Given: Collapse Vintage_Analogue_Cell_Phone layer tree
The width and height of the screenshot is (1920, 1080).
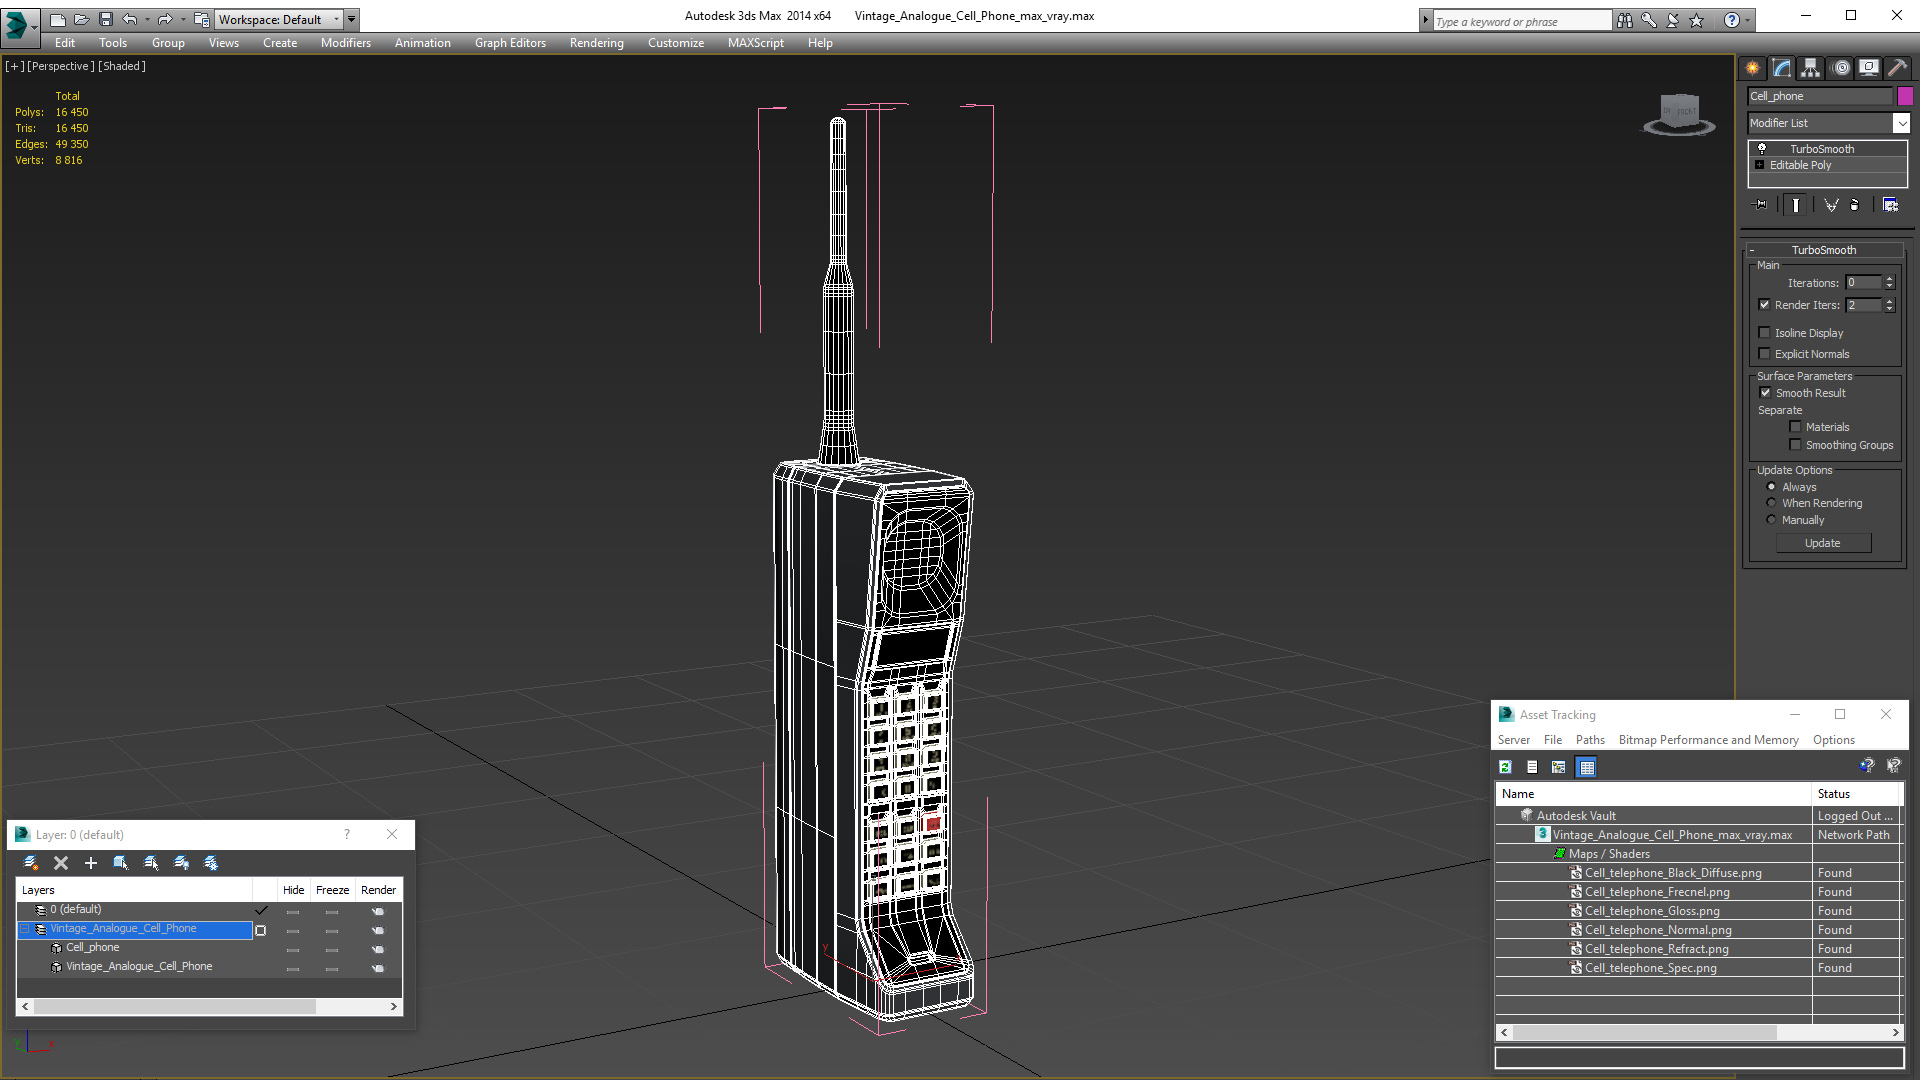Looking at the screenshot, I should (25, 929).
